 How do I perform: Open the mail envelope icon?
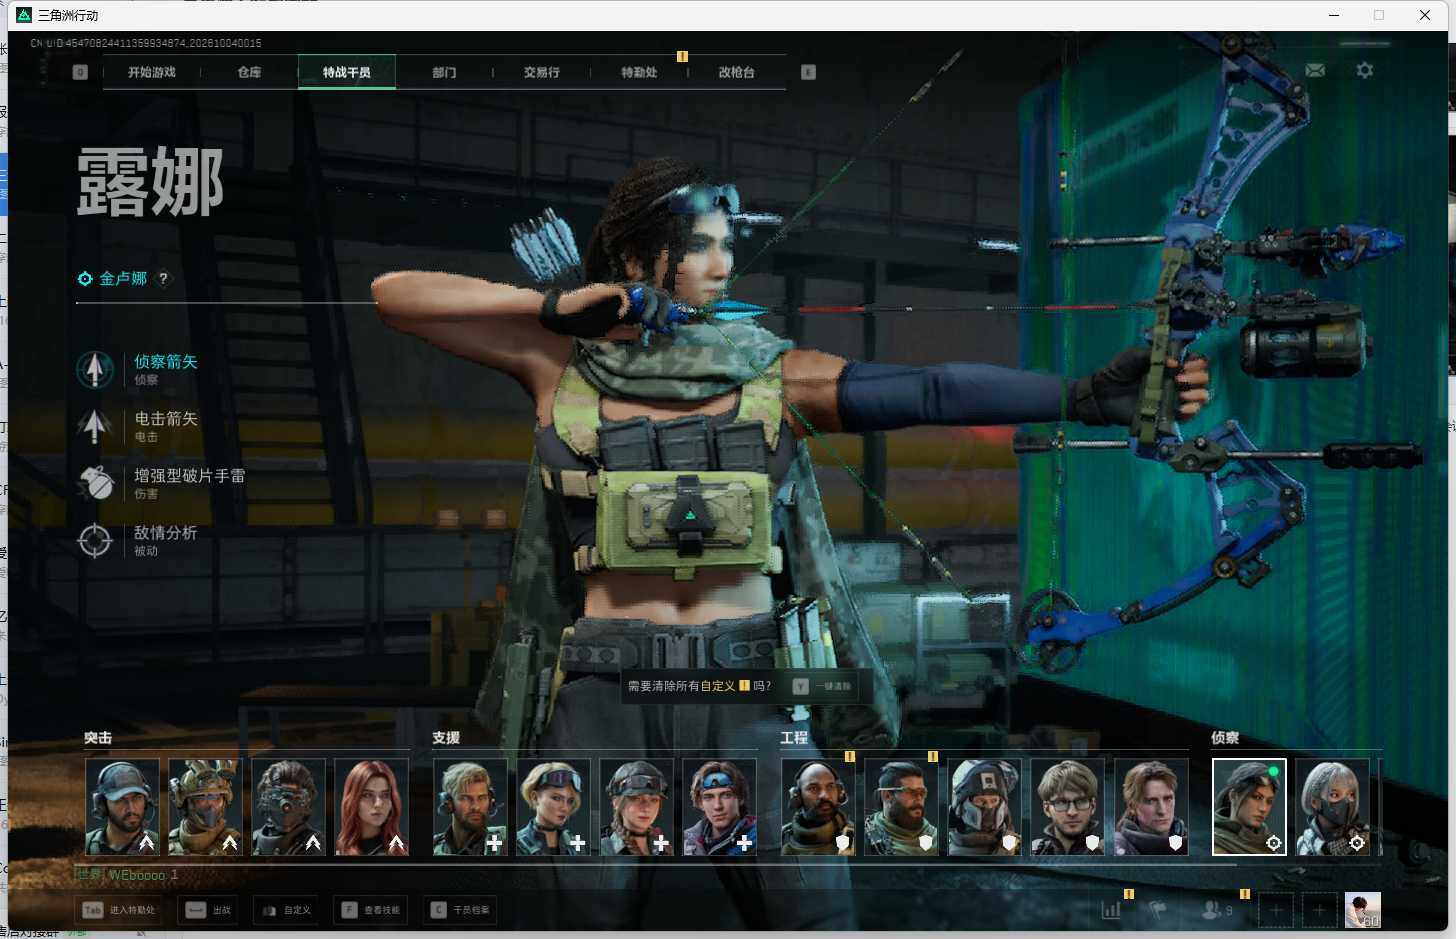click(x=1315, y=70)
